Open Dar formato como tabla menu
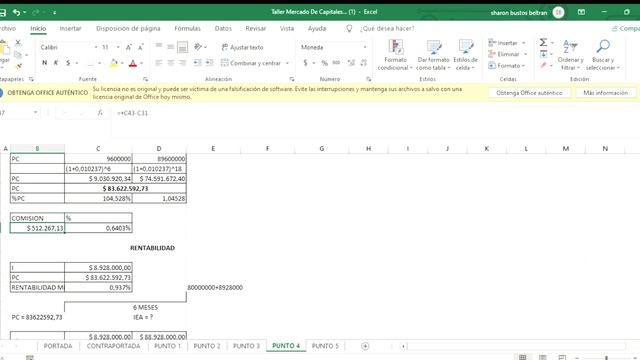Viewport: 640px width, 360px height. pos(433,55)
